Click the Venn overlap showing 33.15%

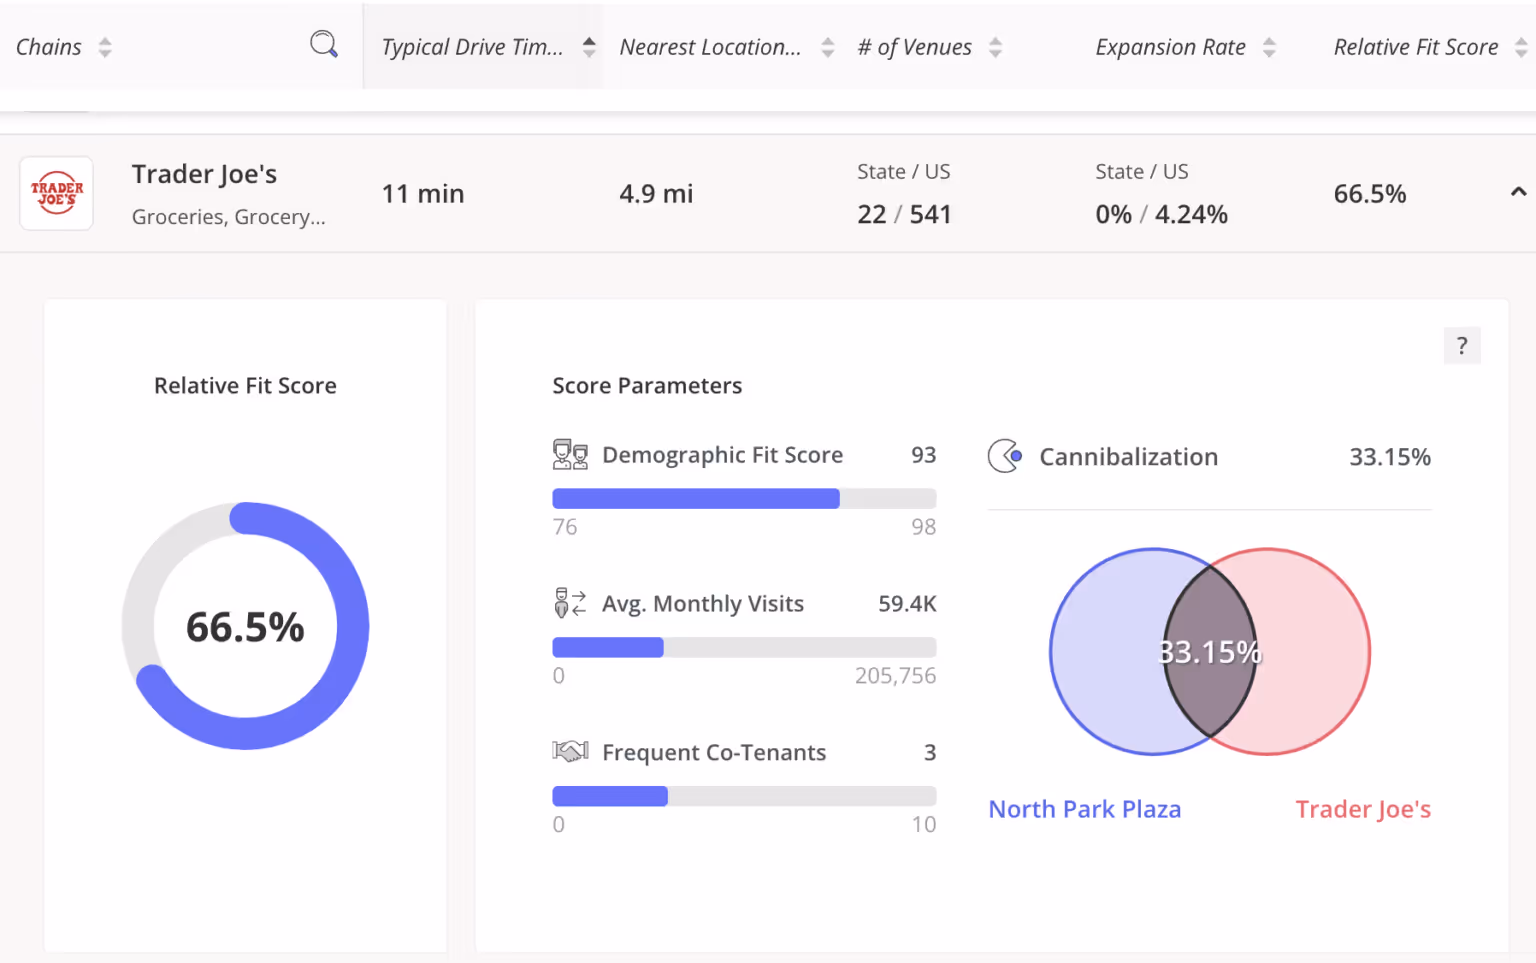point(1210,652)
